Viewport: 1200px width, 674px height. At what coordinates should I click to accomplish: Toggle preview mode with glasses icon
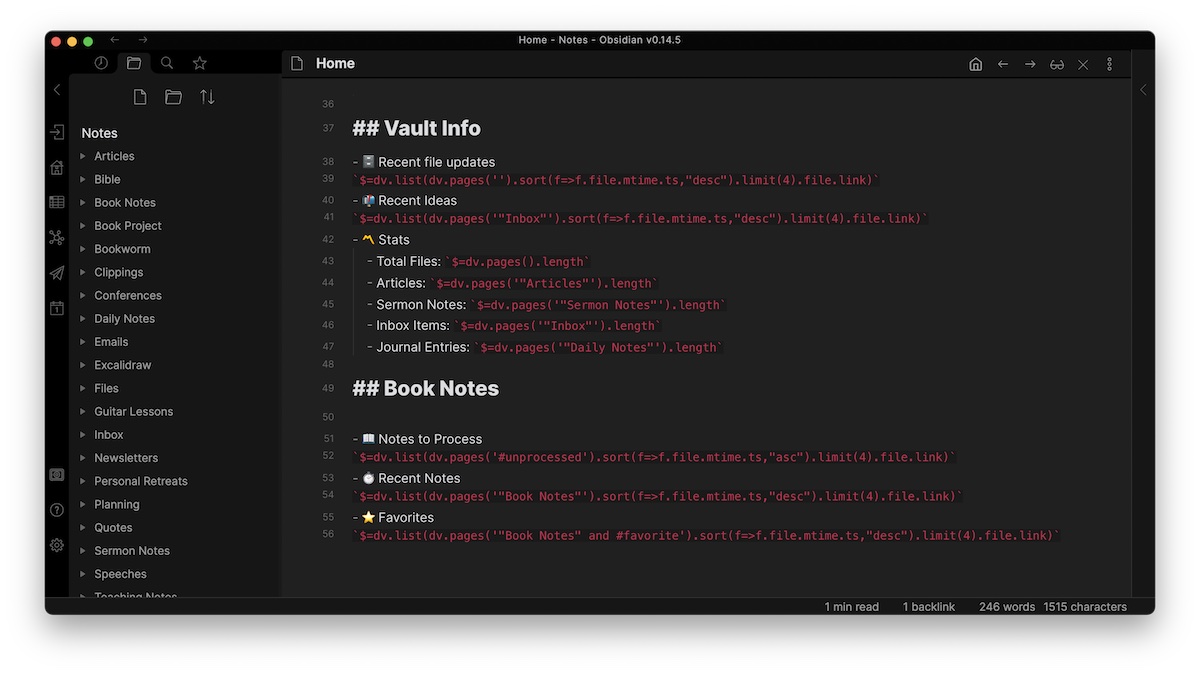point(1057,64)
